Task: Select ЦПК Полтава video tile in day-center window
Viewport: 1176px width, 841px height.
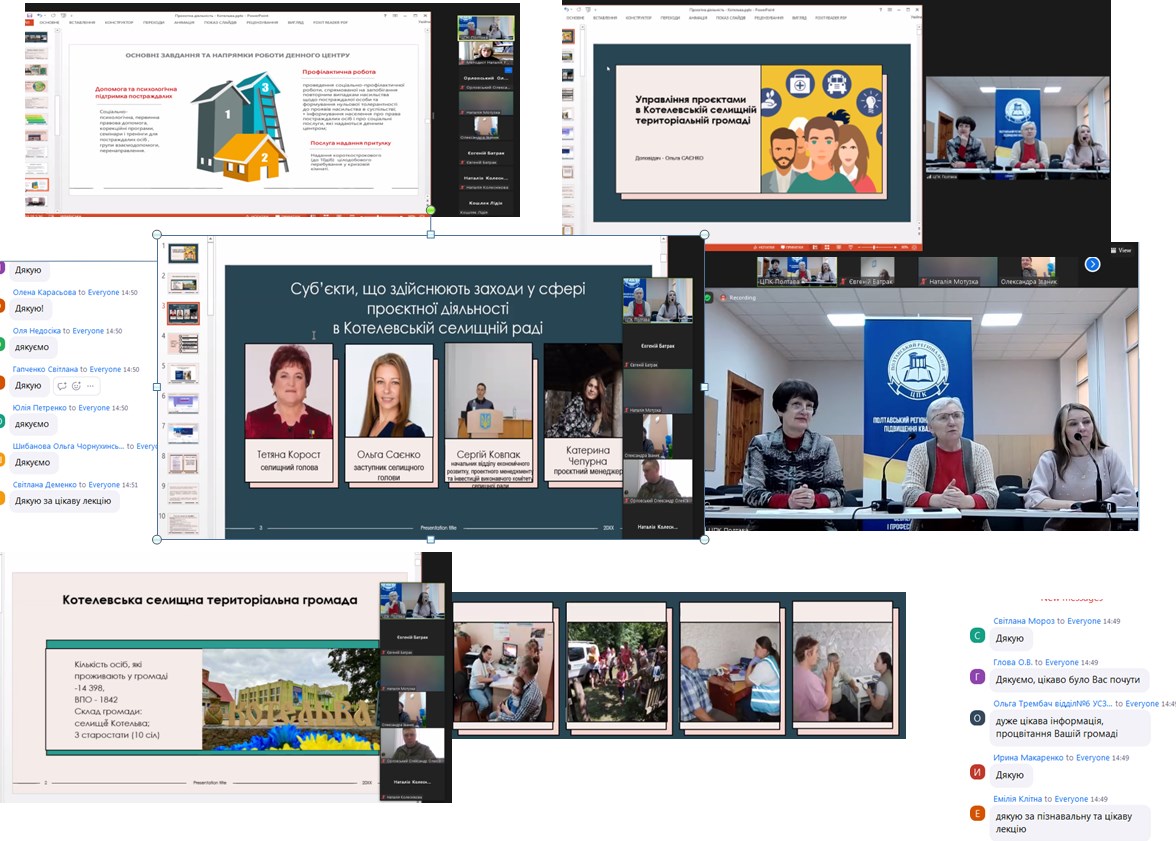Action: click(486, 28)
